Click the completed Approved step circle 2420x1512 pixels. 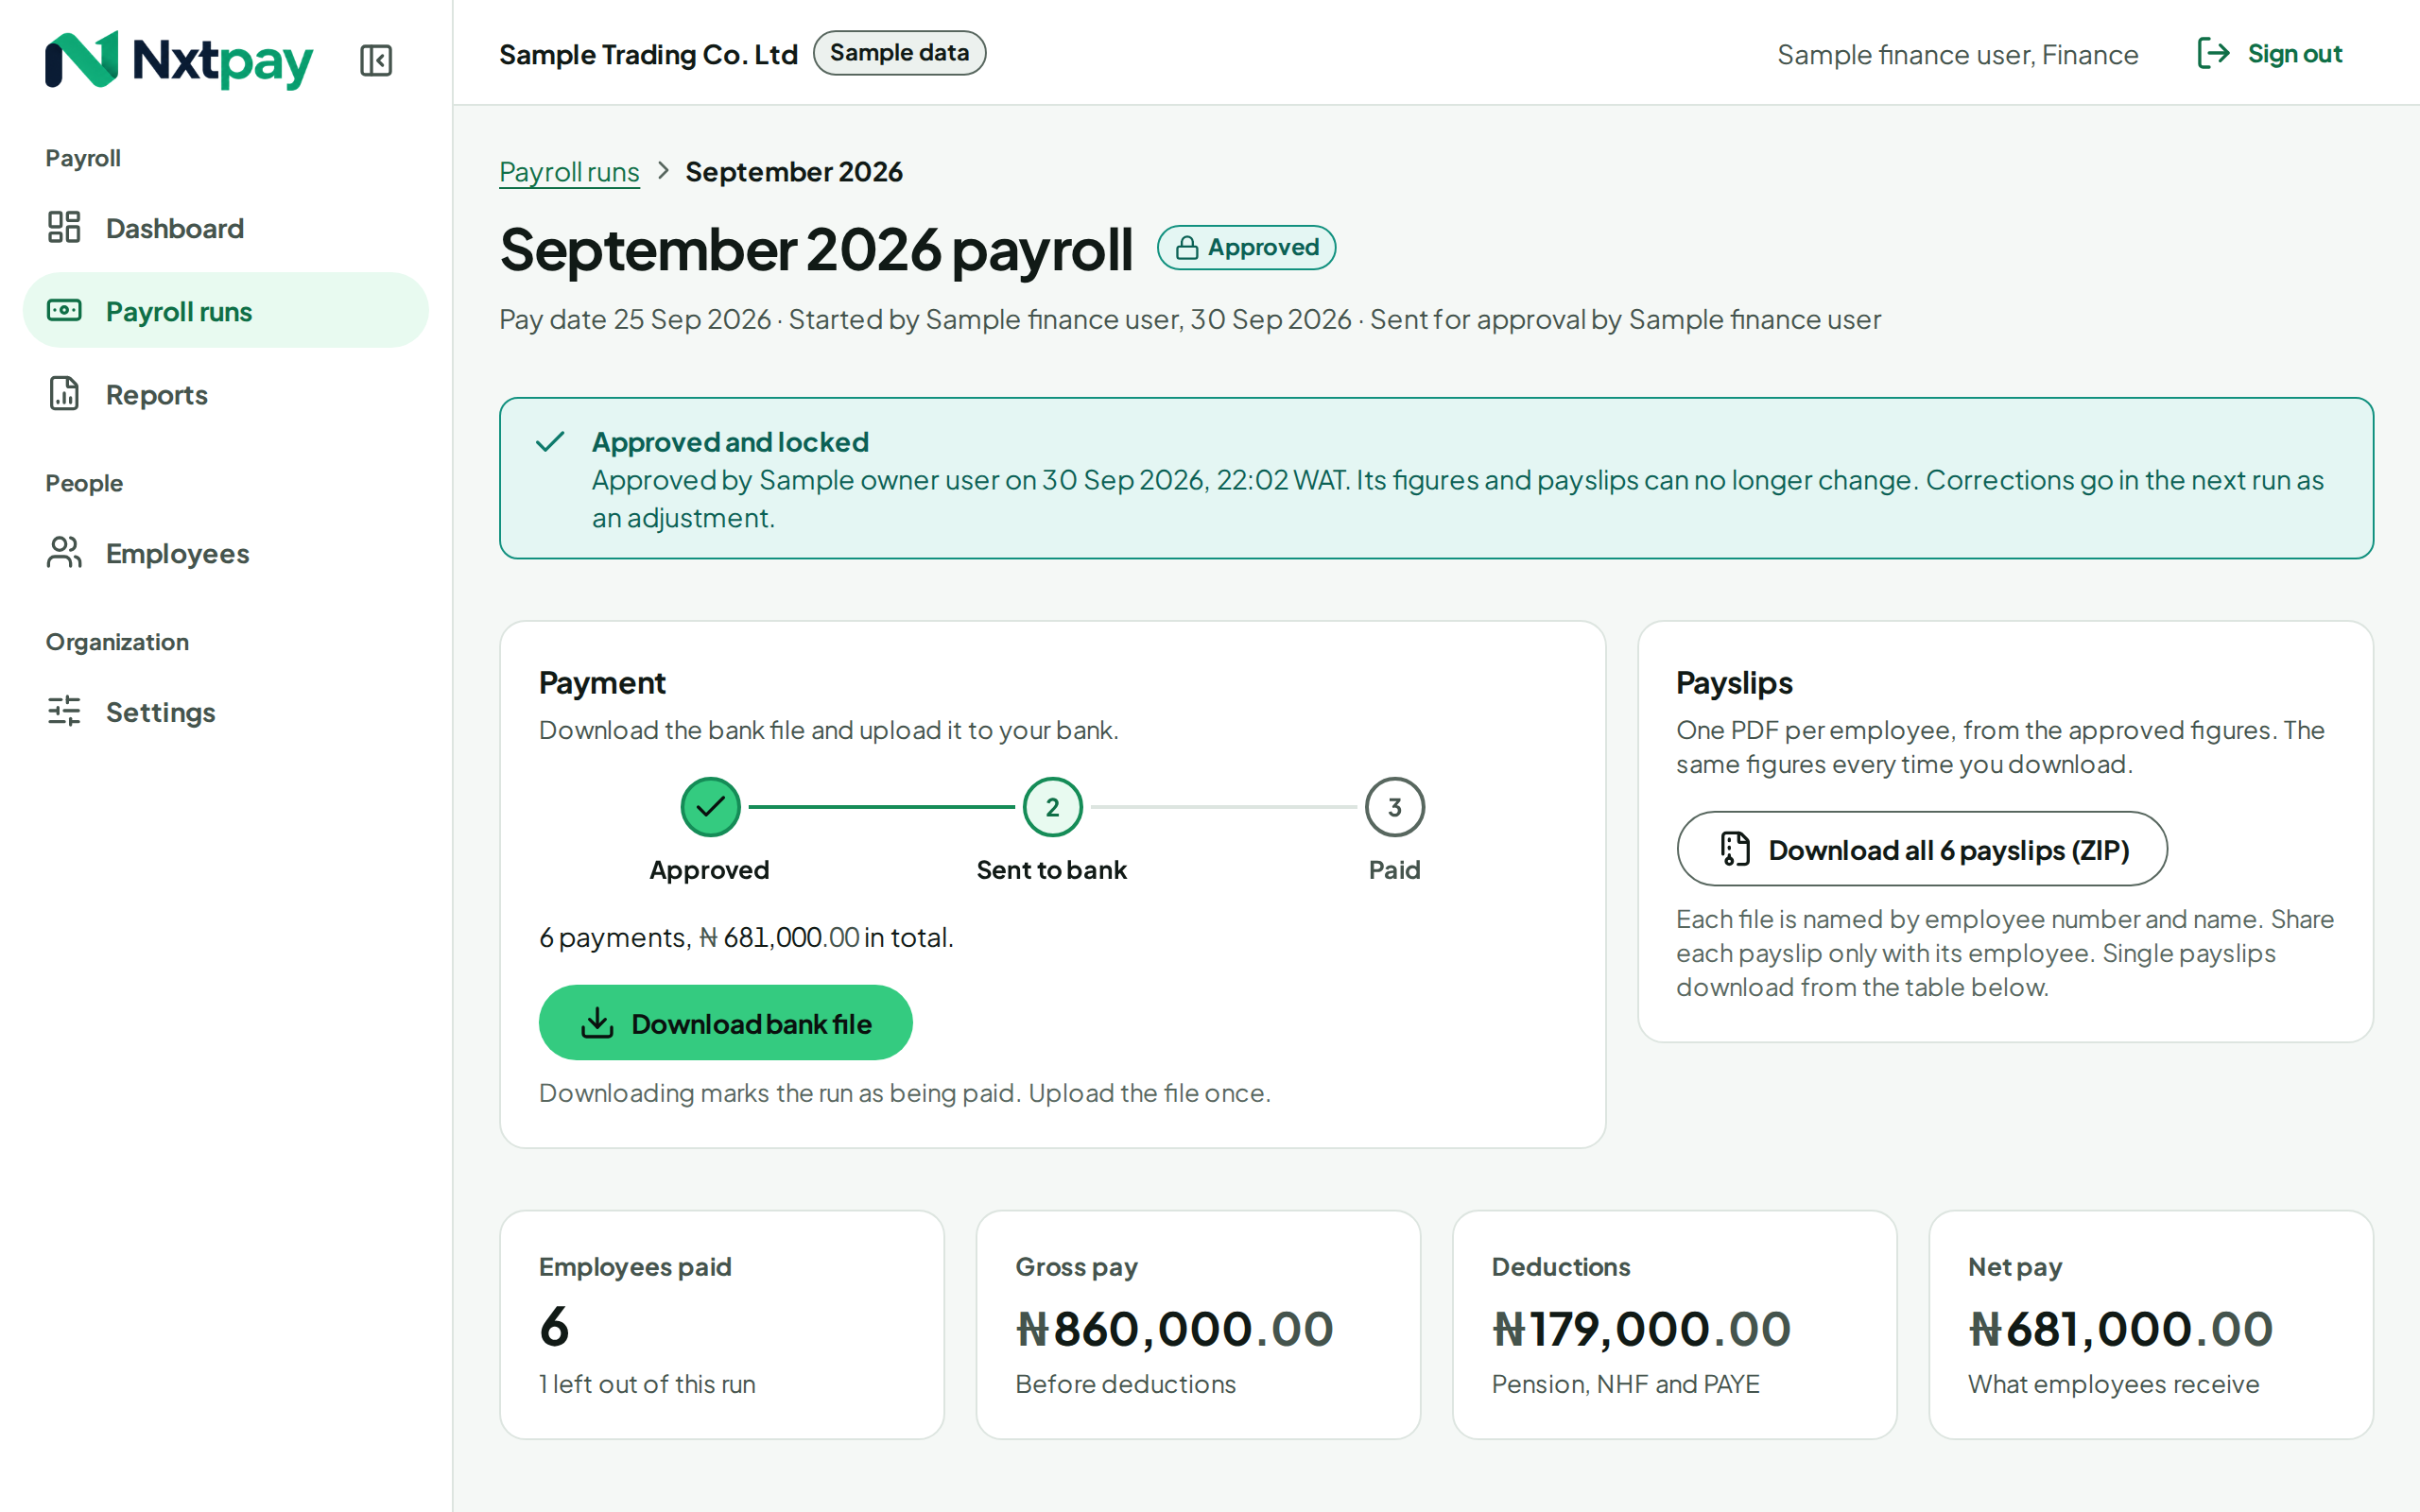click(x=710, y=807)
